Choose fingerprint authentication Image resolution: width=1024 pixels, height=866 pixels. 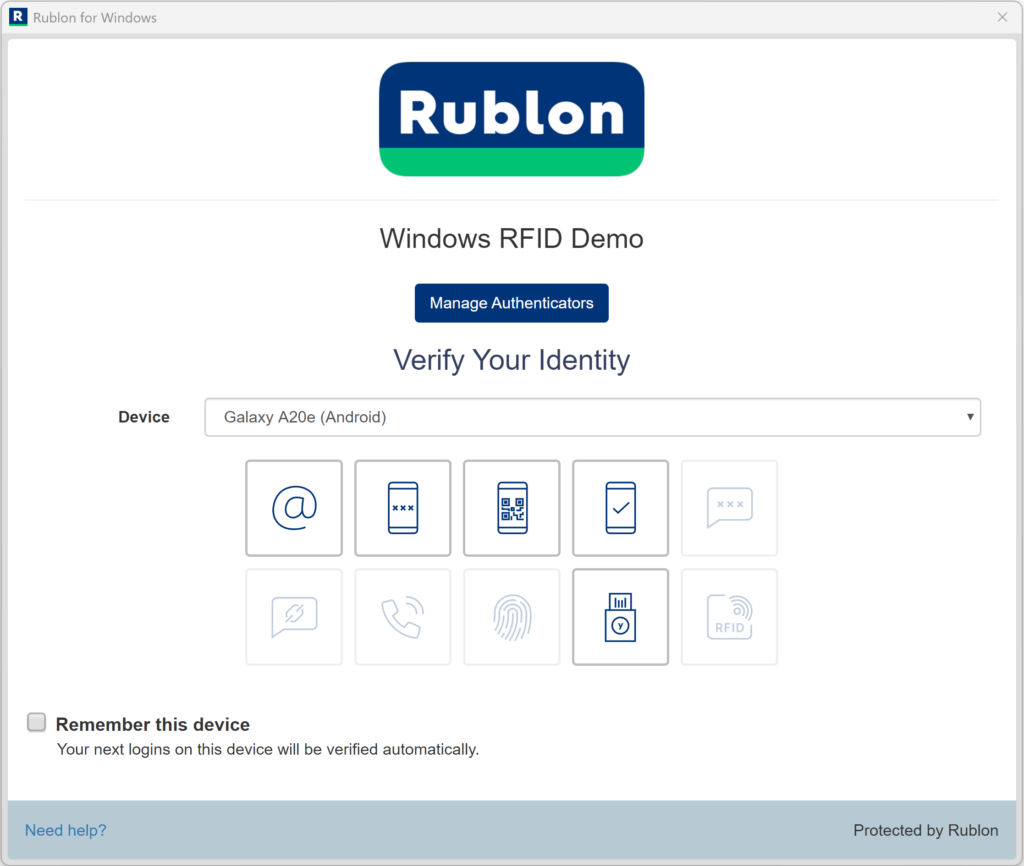pos(512,617)
